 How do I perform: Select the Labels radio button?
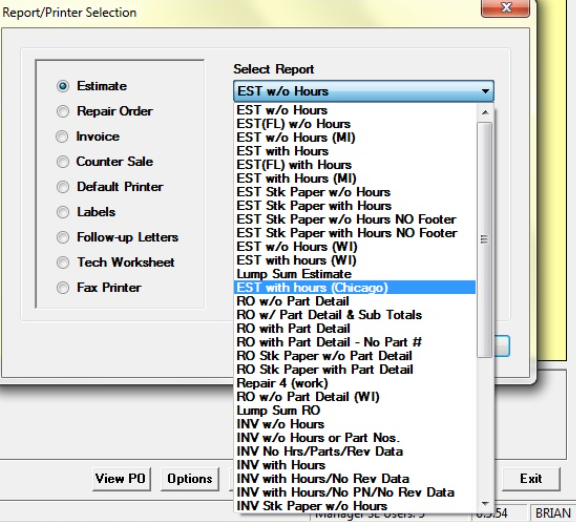coord(63,212)
